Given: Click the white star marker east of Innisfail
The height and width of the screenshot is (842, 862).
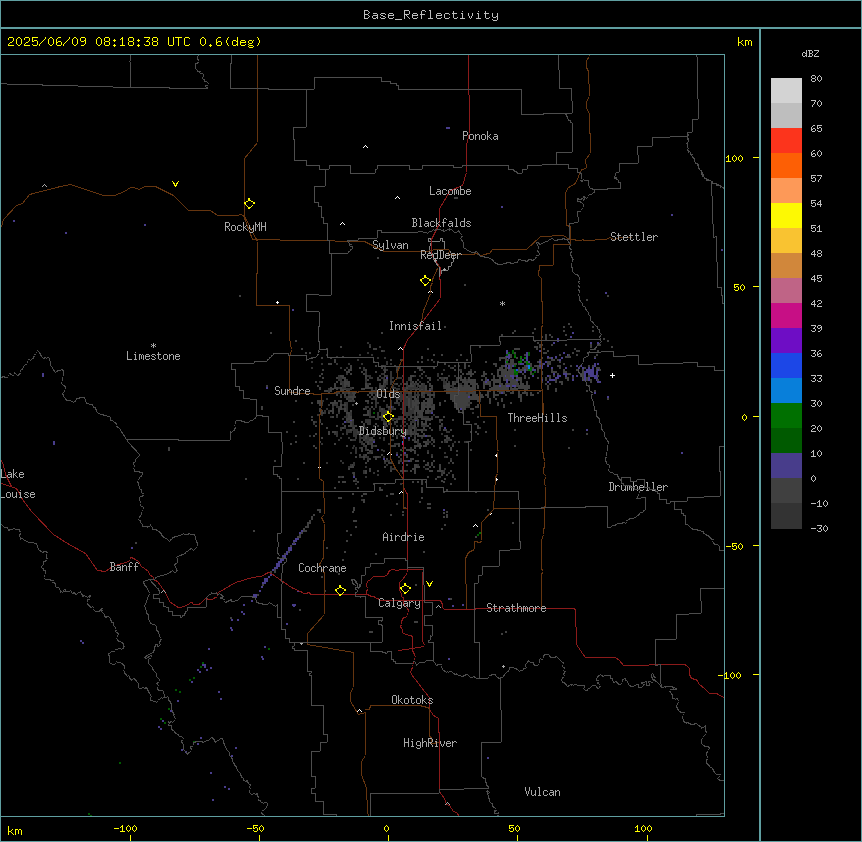Looking at the screenshot, I should tap(502, 303).
